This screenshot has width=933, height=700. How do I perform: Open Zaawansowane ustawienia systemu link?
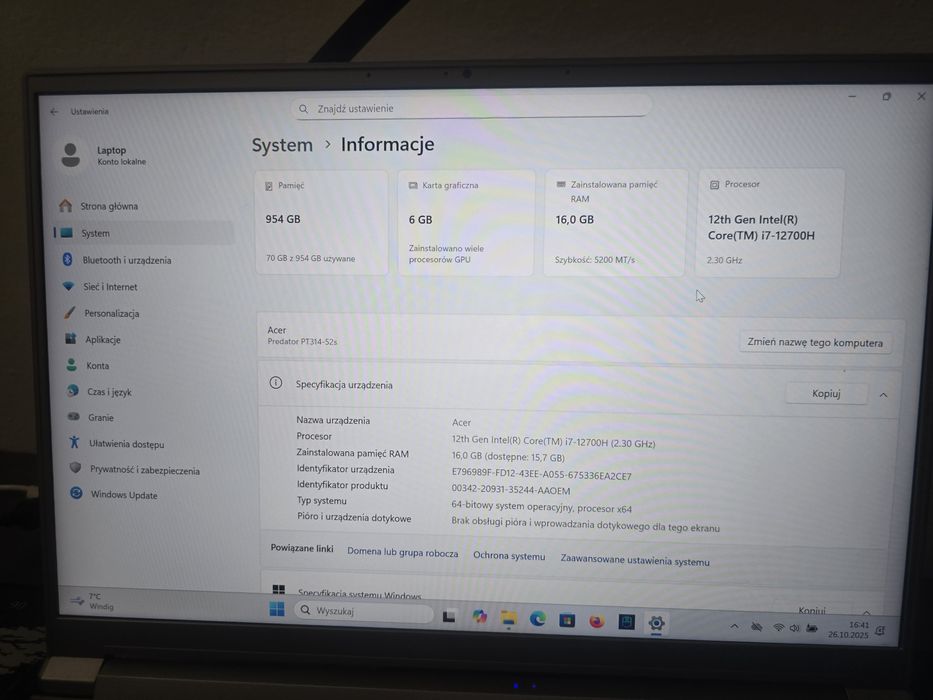point(635,561)
